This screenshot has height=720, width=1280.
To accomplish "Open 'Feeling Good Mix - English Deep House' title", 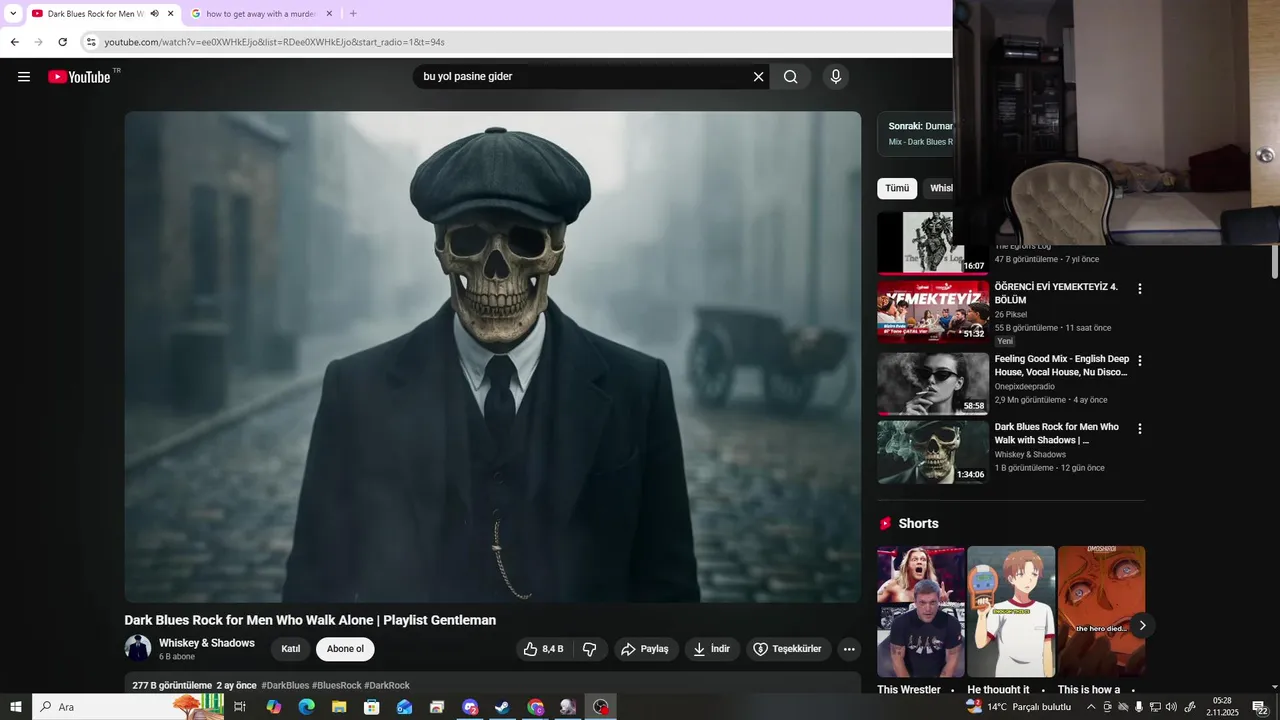I will pyautogui.click(x=1061, y=365).
